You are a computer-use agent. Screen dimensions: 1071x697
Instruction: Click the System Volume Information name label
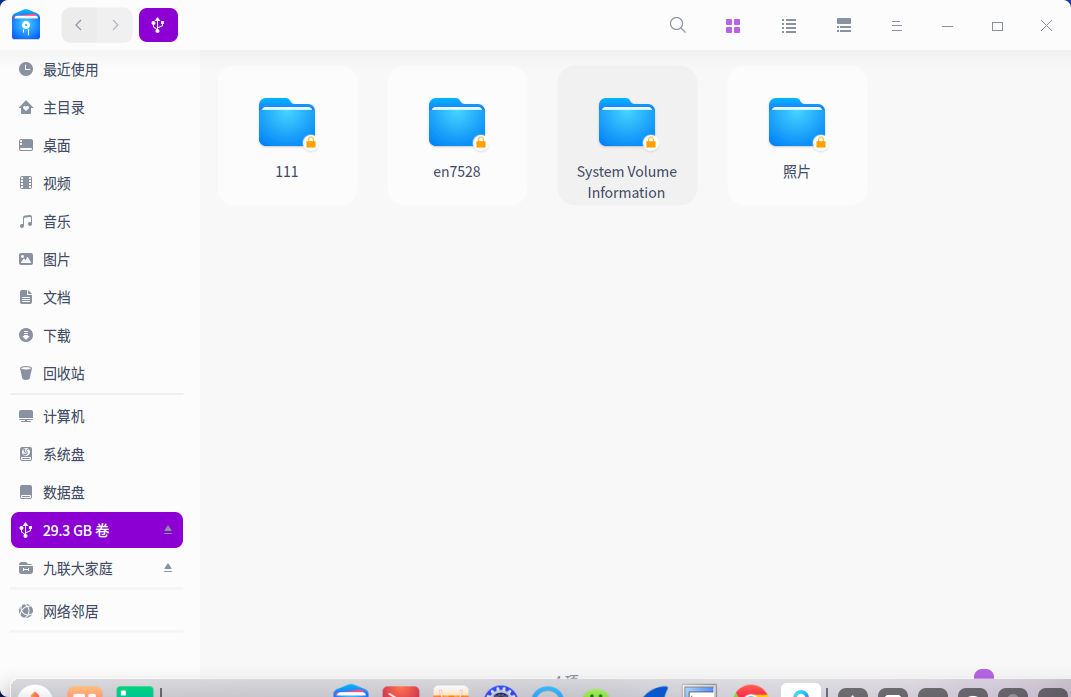coord(627,182)
